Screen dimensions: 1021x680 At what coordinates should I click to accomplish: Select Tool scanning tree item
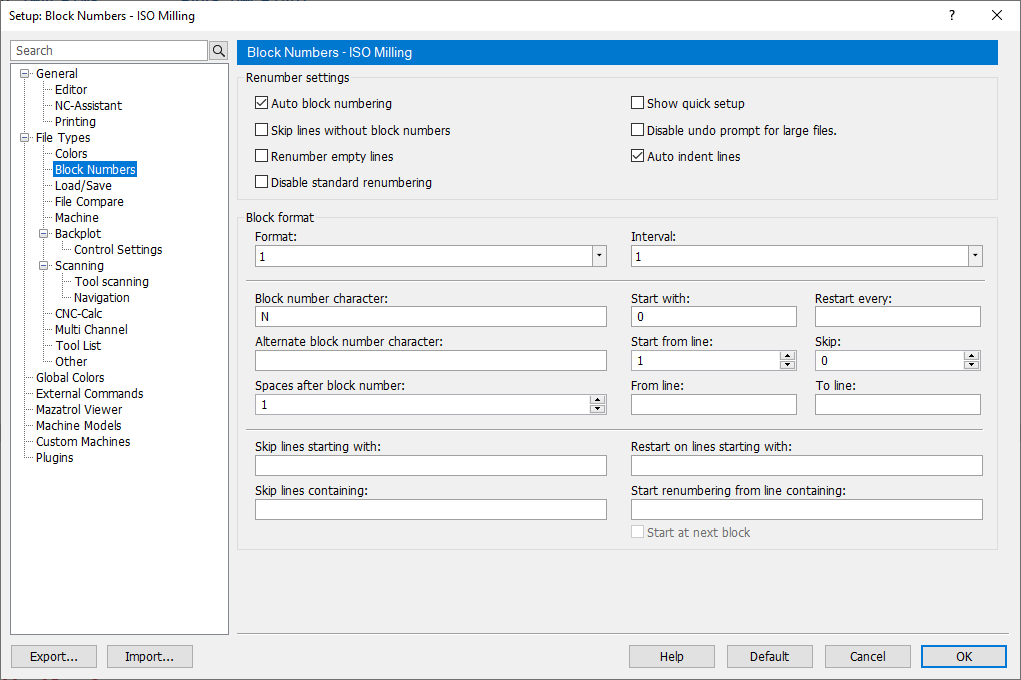click(111, 281)
